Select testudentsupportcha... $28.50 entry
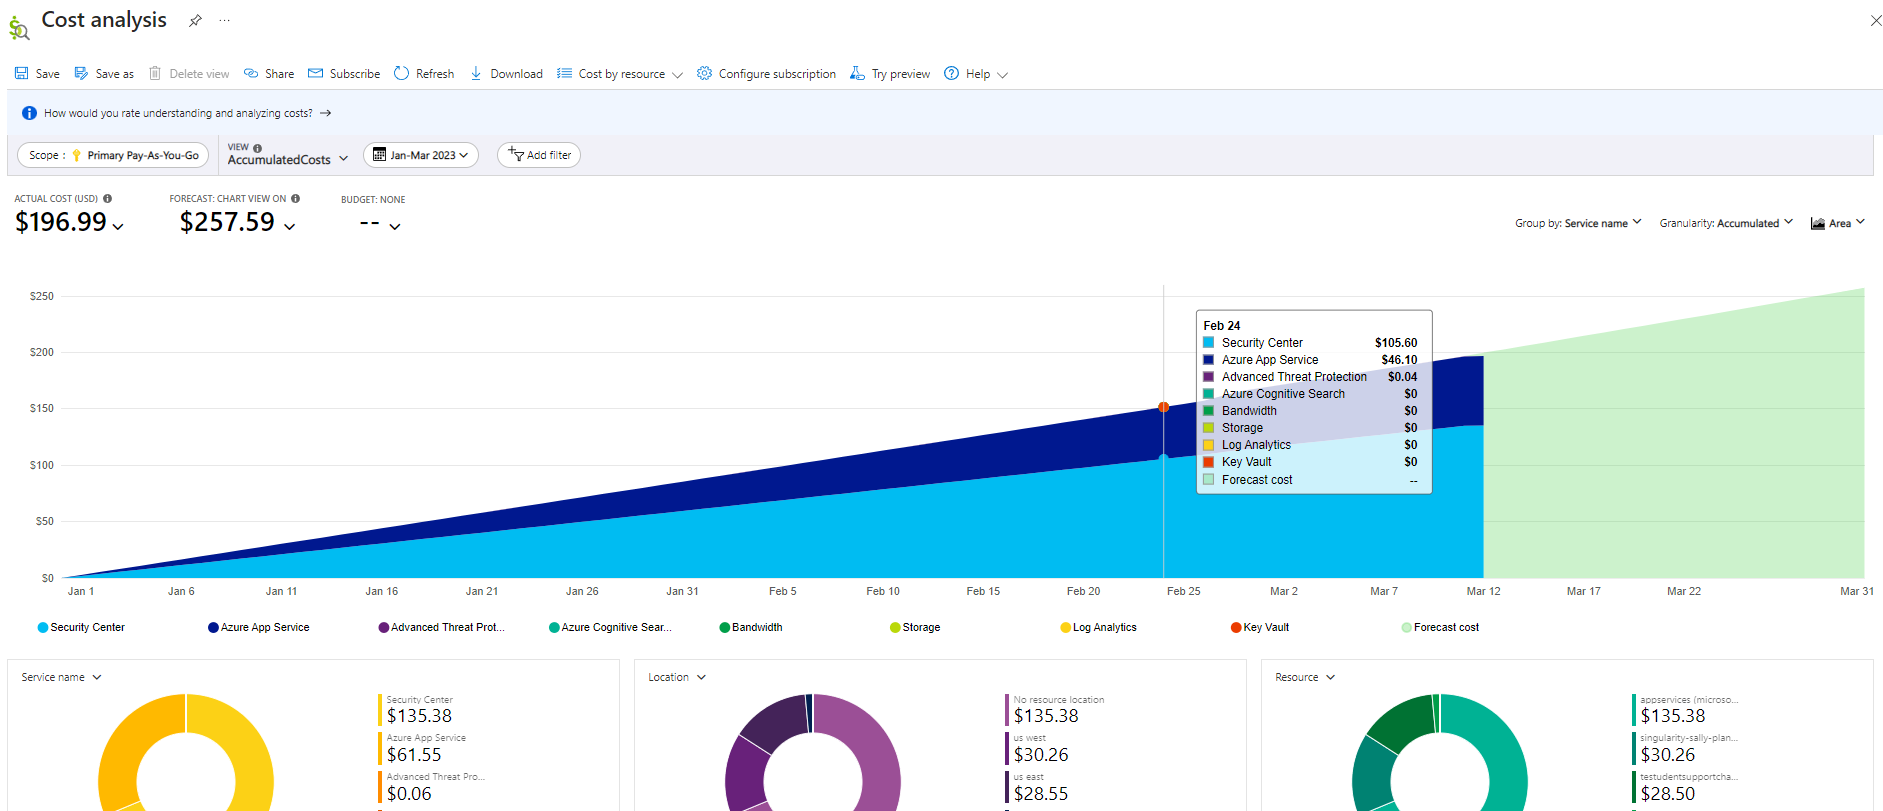 [x=1685, y=787]
